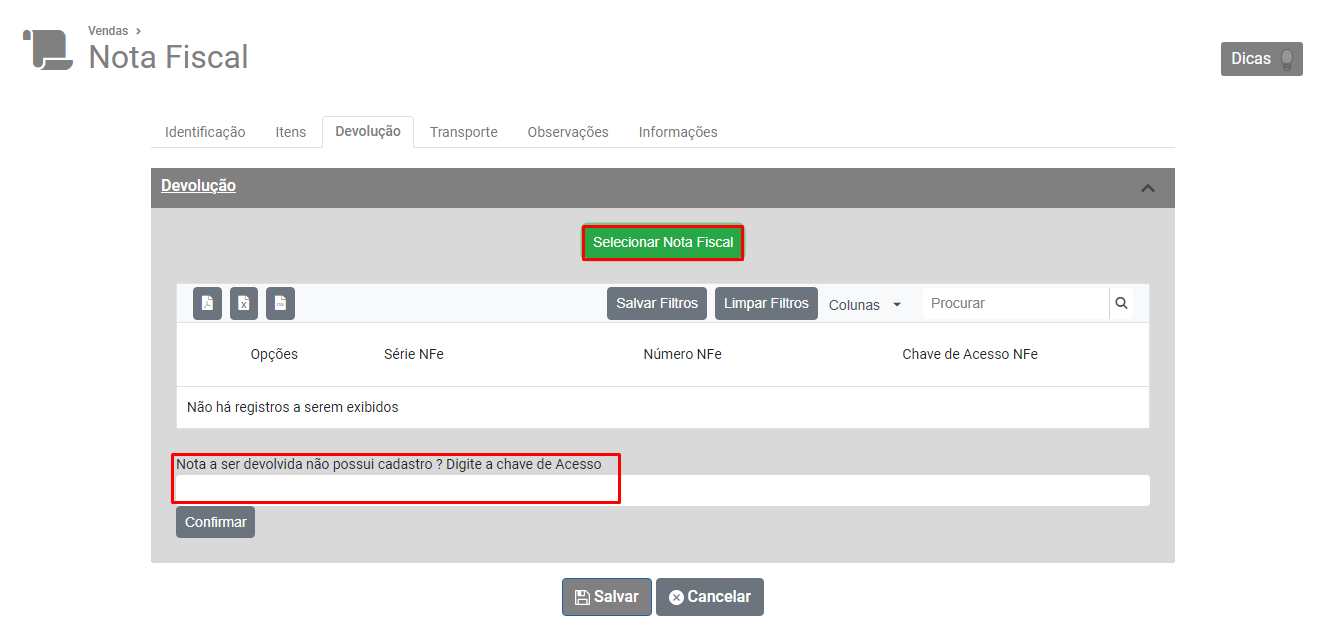Click 'Não há registros a serem exibidos' text
1331x632 pixels.
click(x=293, y=407)
